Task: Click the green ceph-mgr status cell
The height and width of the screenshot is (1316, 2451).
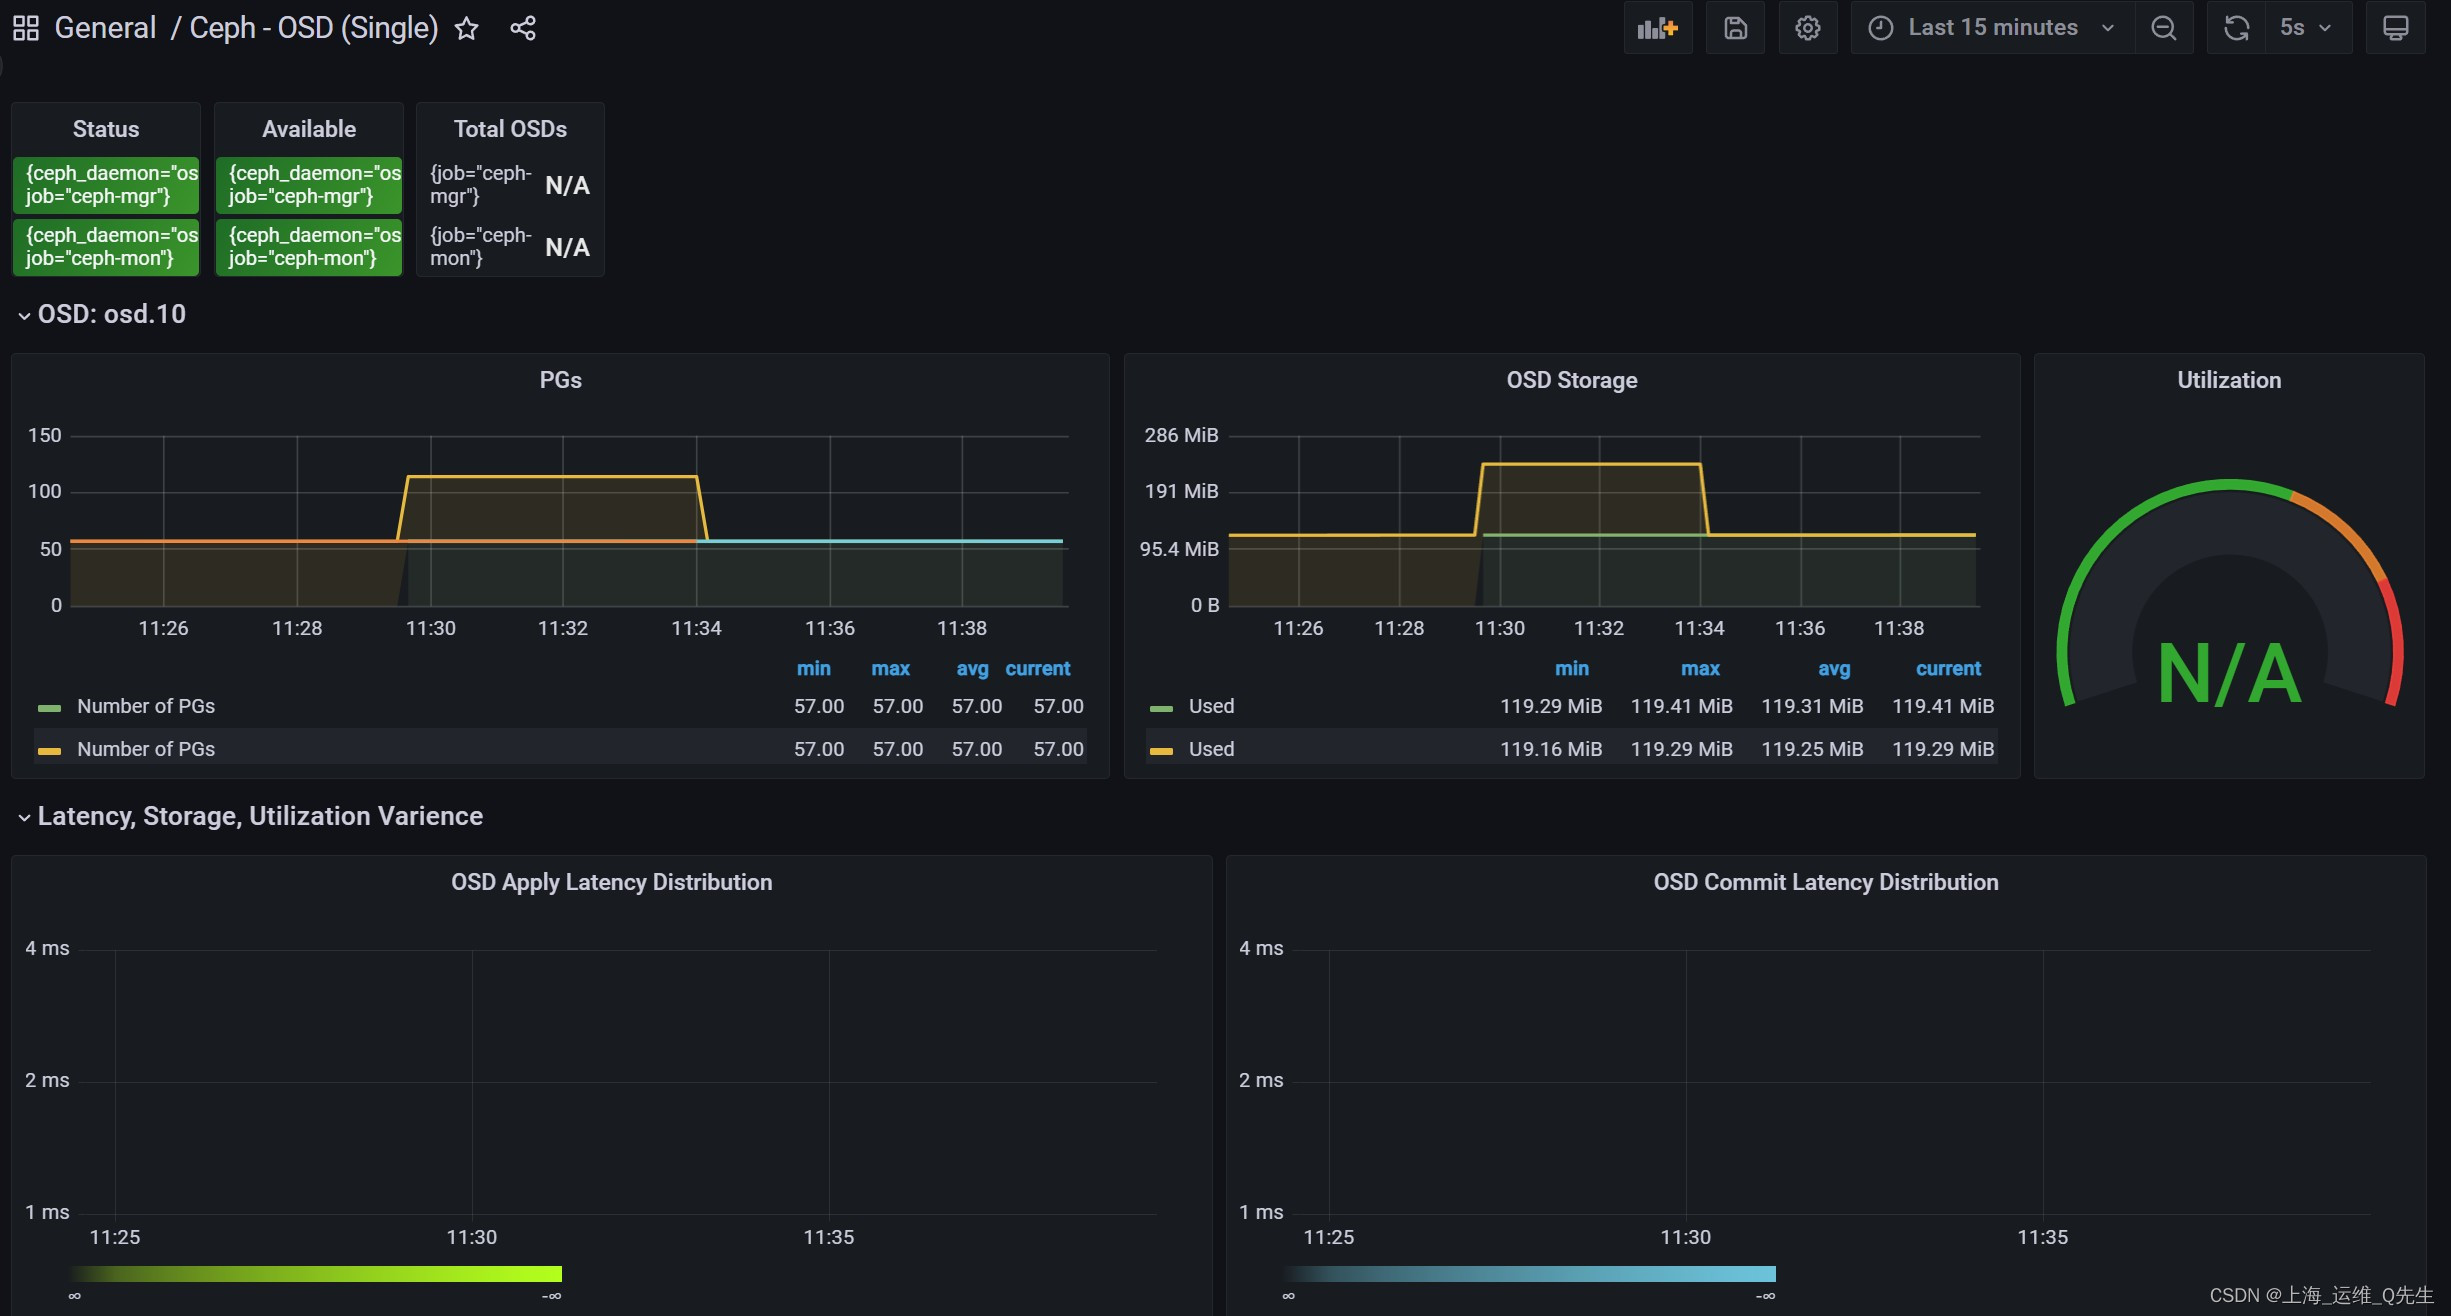Action: tap(106, 184)
